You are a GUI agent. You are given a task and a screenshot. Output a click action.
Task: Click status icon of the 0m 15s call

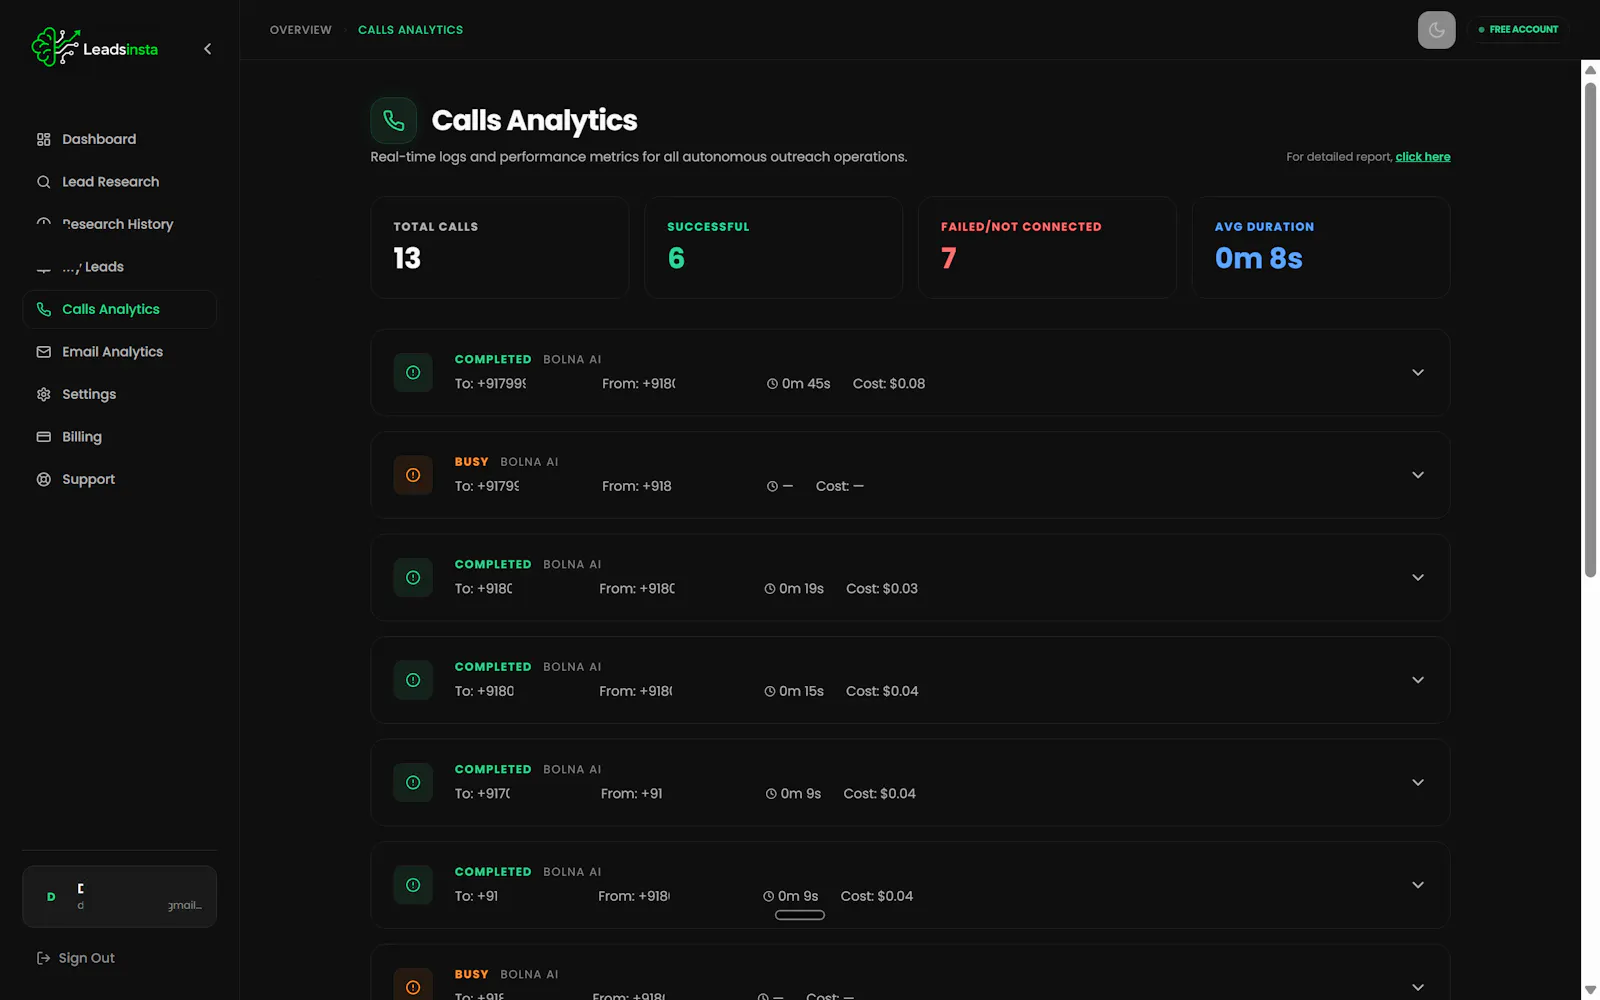click(x=413, y=680)
